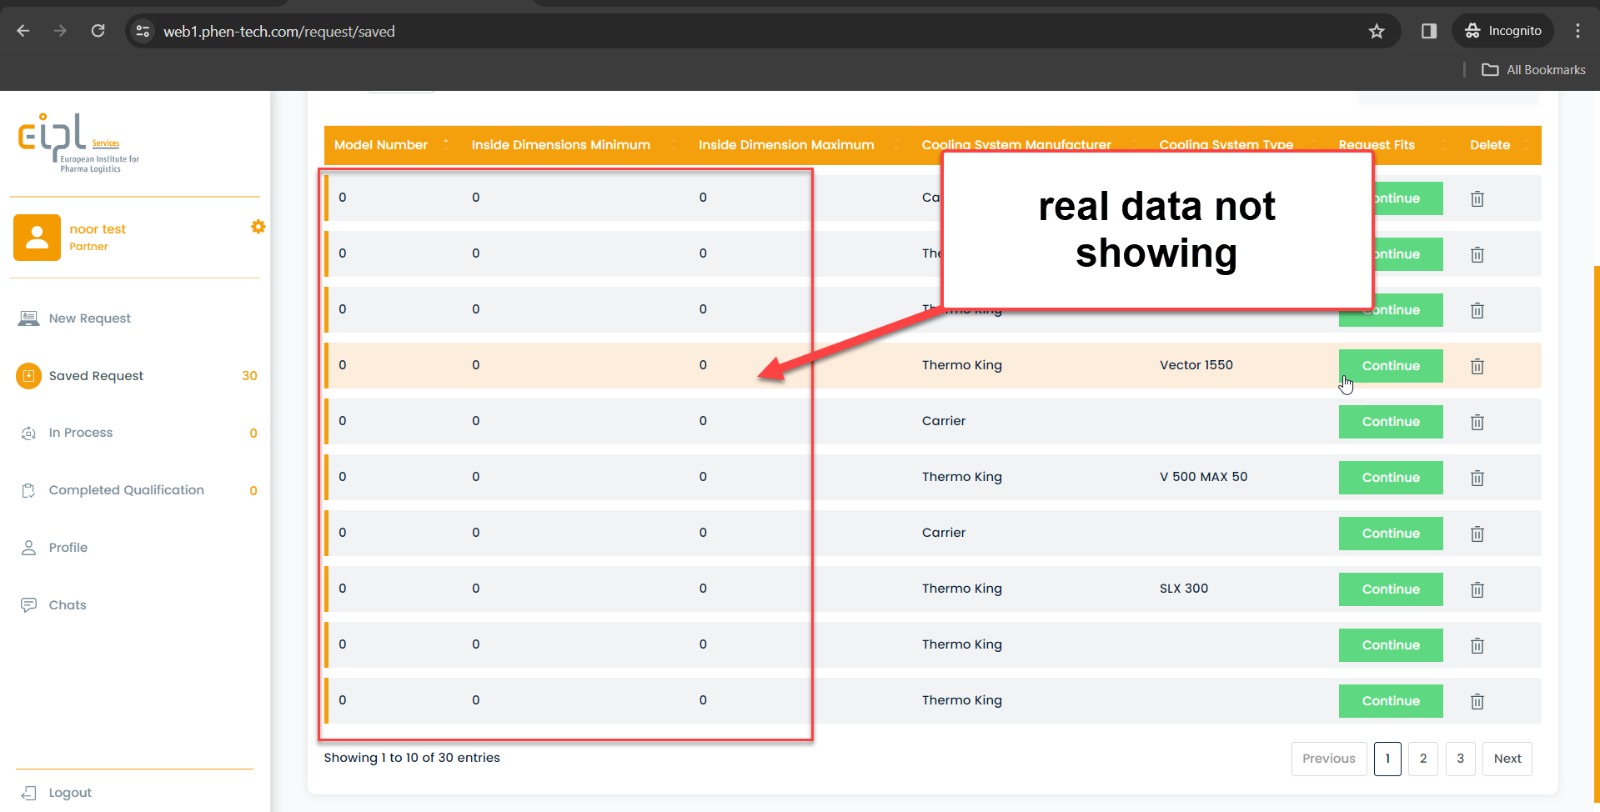The image size is (1600, 812).
Task: Go to Previous page
Action: [x=1329, y=759]
